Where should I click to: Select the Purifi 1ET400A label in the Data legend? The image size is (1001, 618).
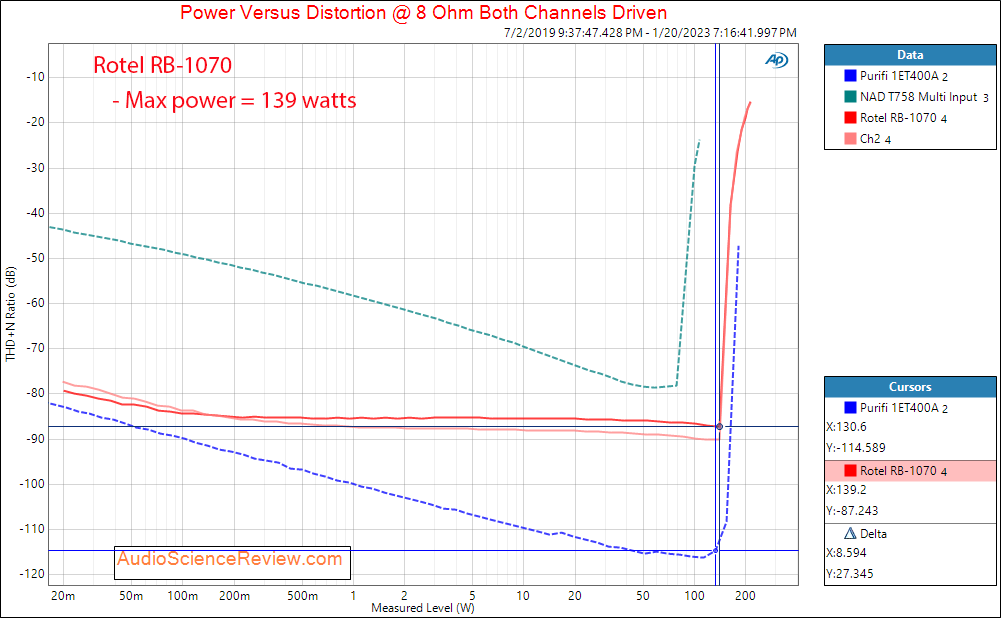(x=903, y=76)
